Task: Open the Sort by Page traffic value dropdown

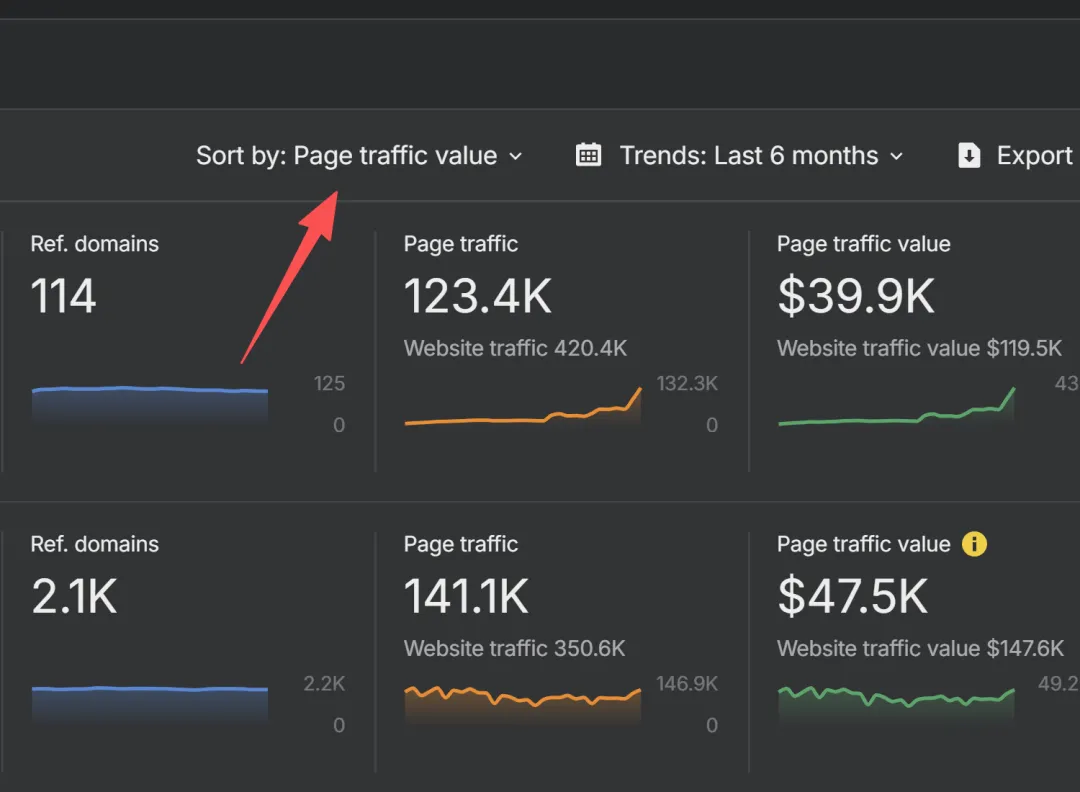Action: pos(358,156)
